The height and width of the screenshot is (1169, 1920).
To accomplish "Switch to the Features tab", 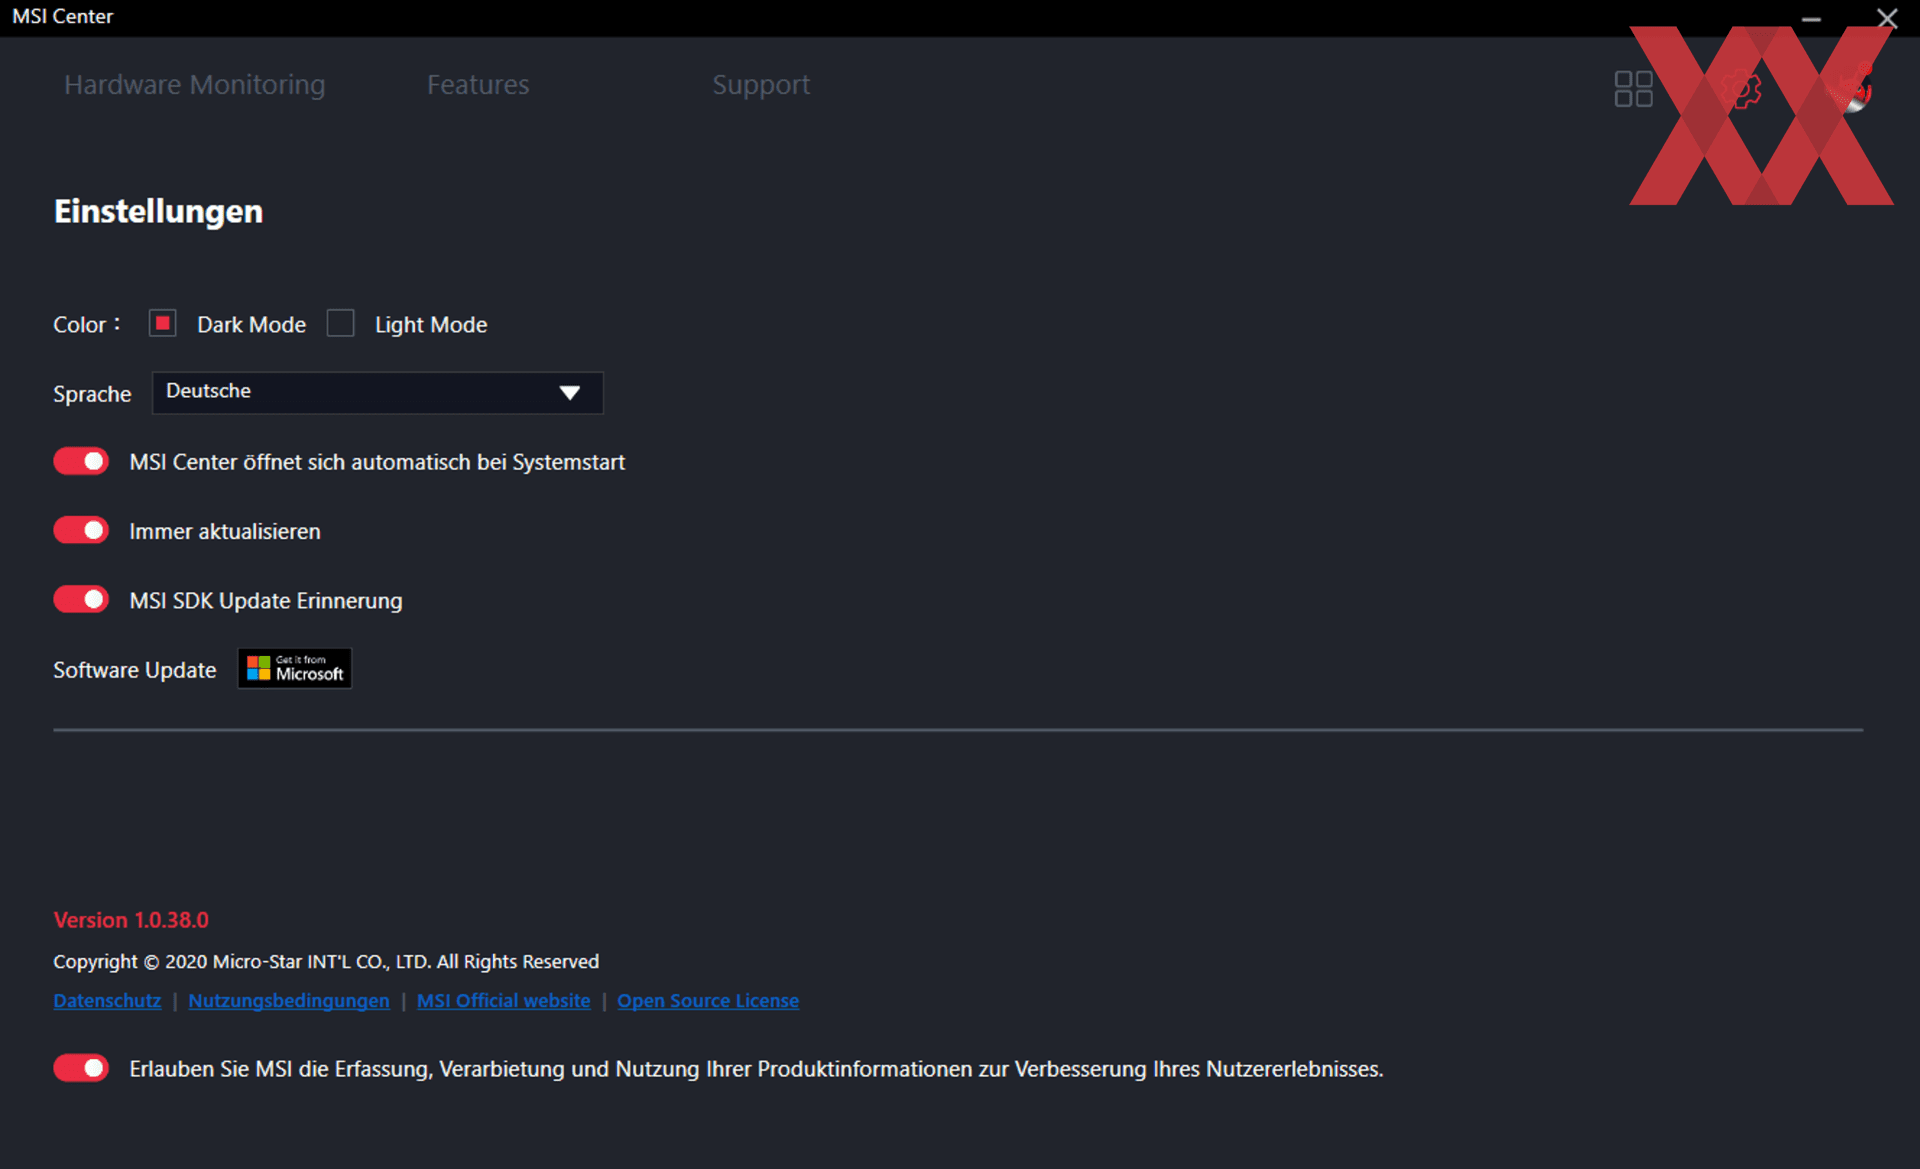I will pyautogui.click(x=478, y=85).
